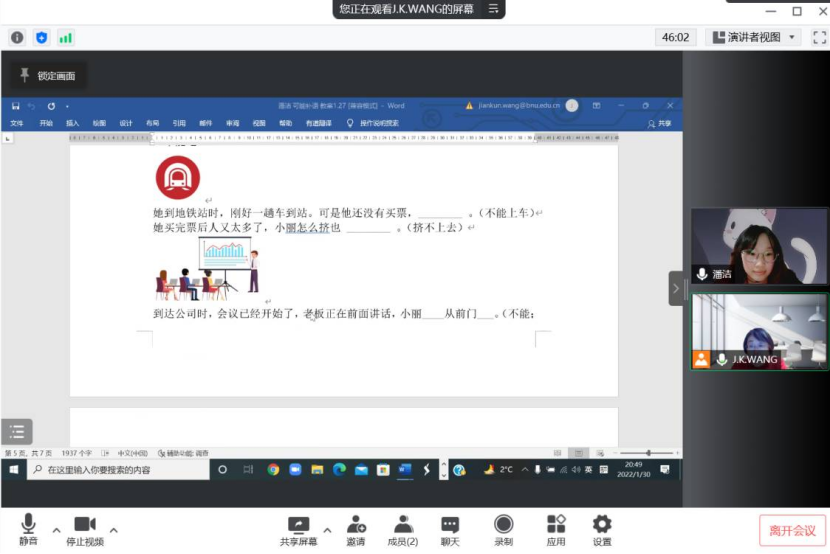Screen dimensions: 830x554
Task: Open the 应用 apps icon
Action: click(x=556, y=528)
